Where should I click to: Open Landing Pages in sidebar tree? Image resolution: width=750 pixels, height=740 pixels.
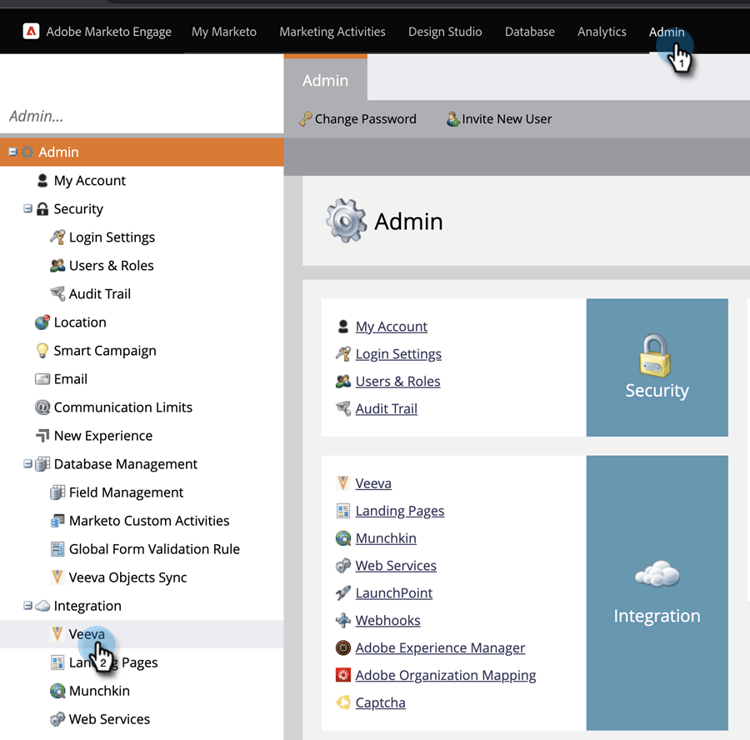tap(113, 662)
